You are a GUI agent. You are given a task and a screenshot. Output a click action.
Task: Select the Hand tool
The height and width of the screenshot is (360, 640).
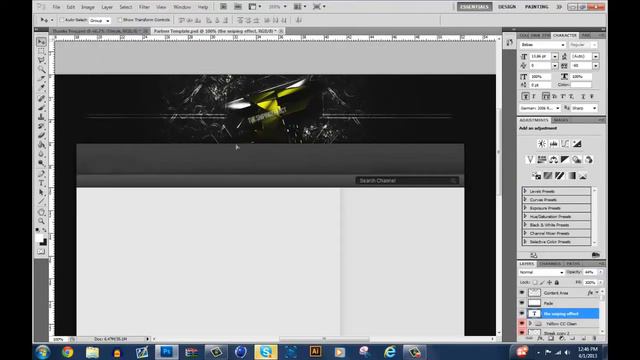point(41,212)
